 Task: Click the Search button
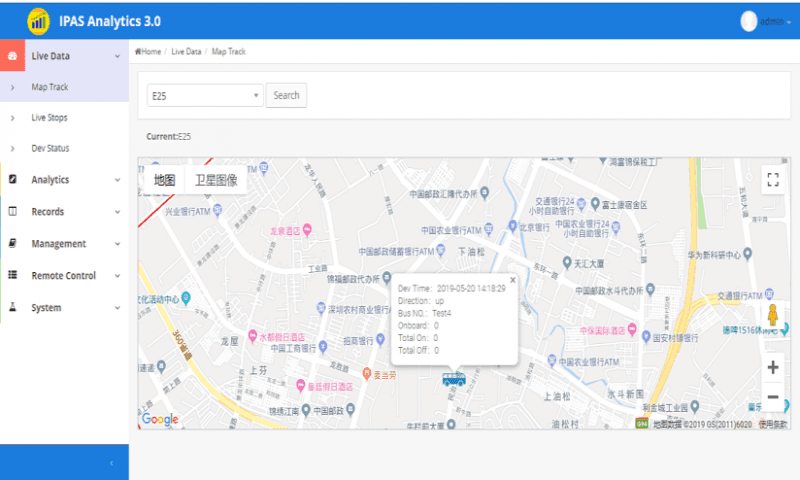click(x=286, y=95)
